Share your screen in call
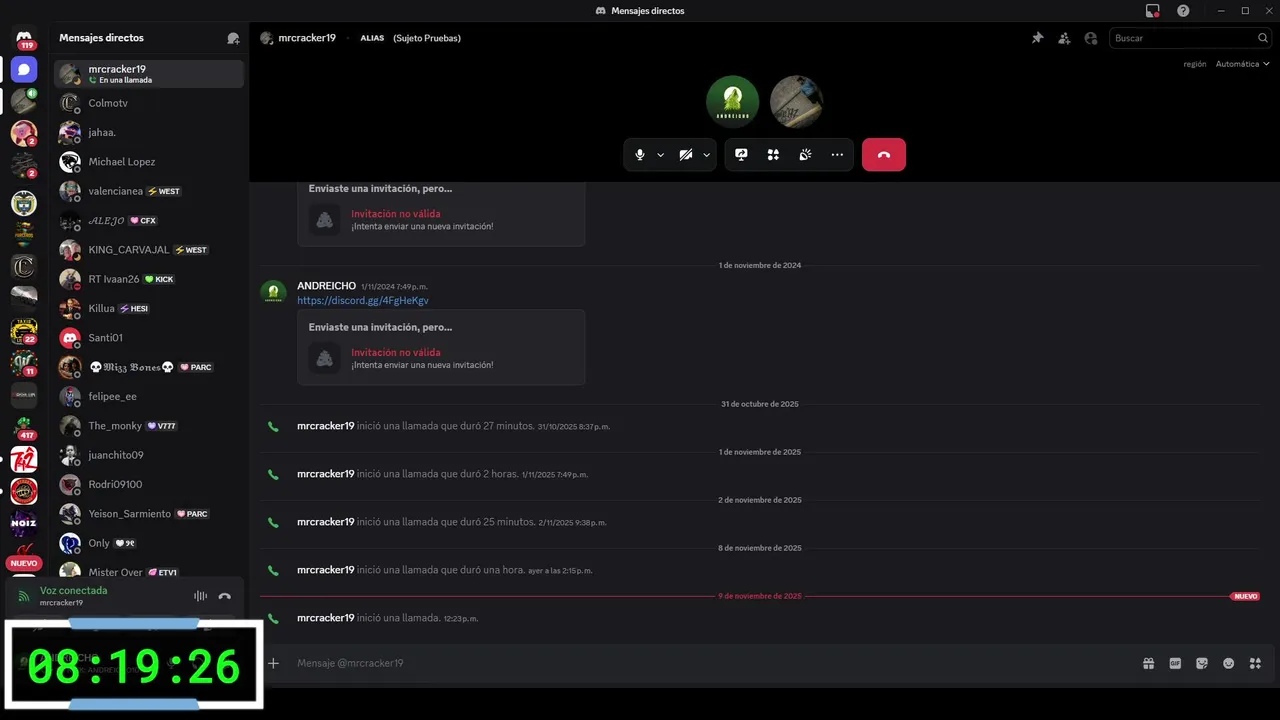 coord(741,155)
